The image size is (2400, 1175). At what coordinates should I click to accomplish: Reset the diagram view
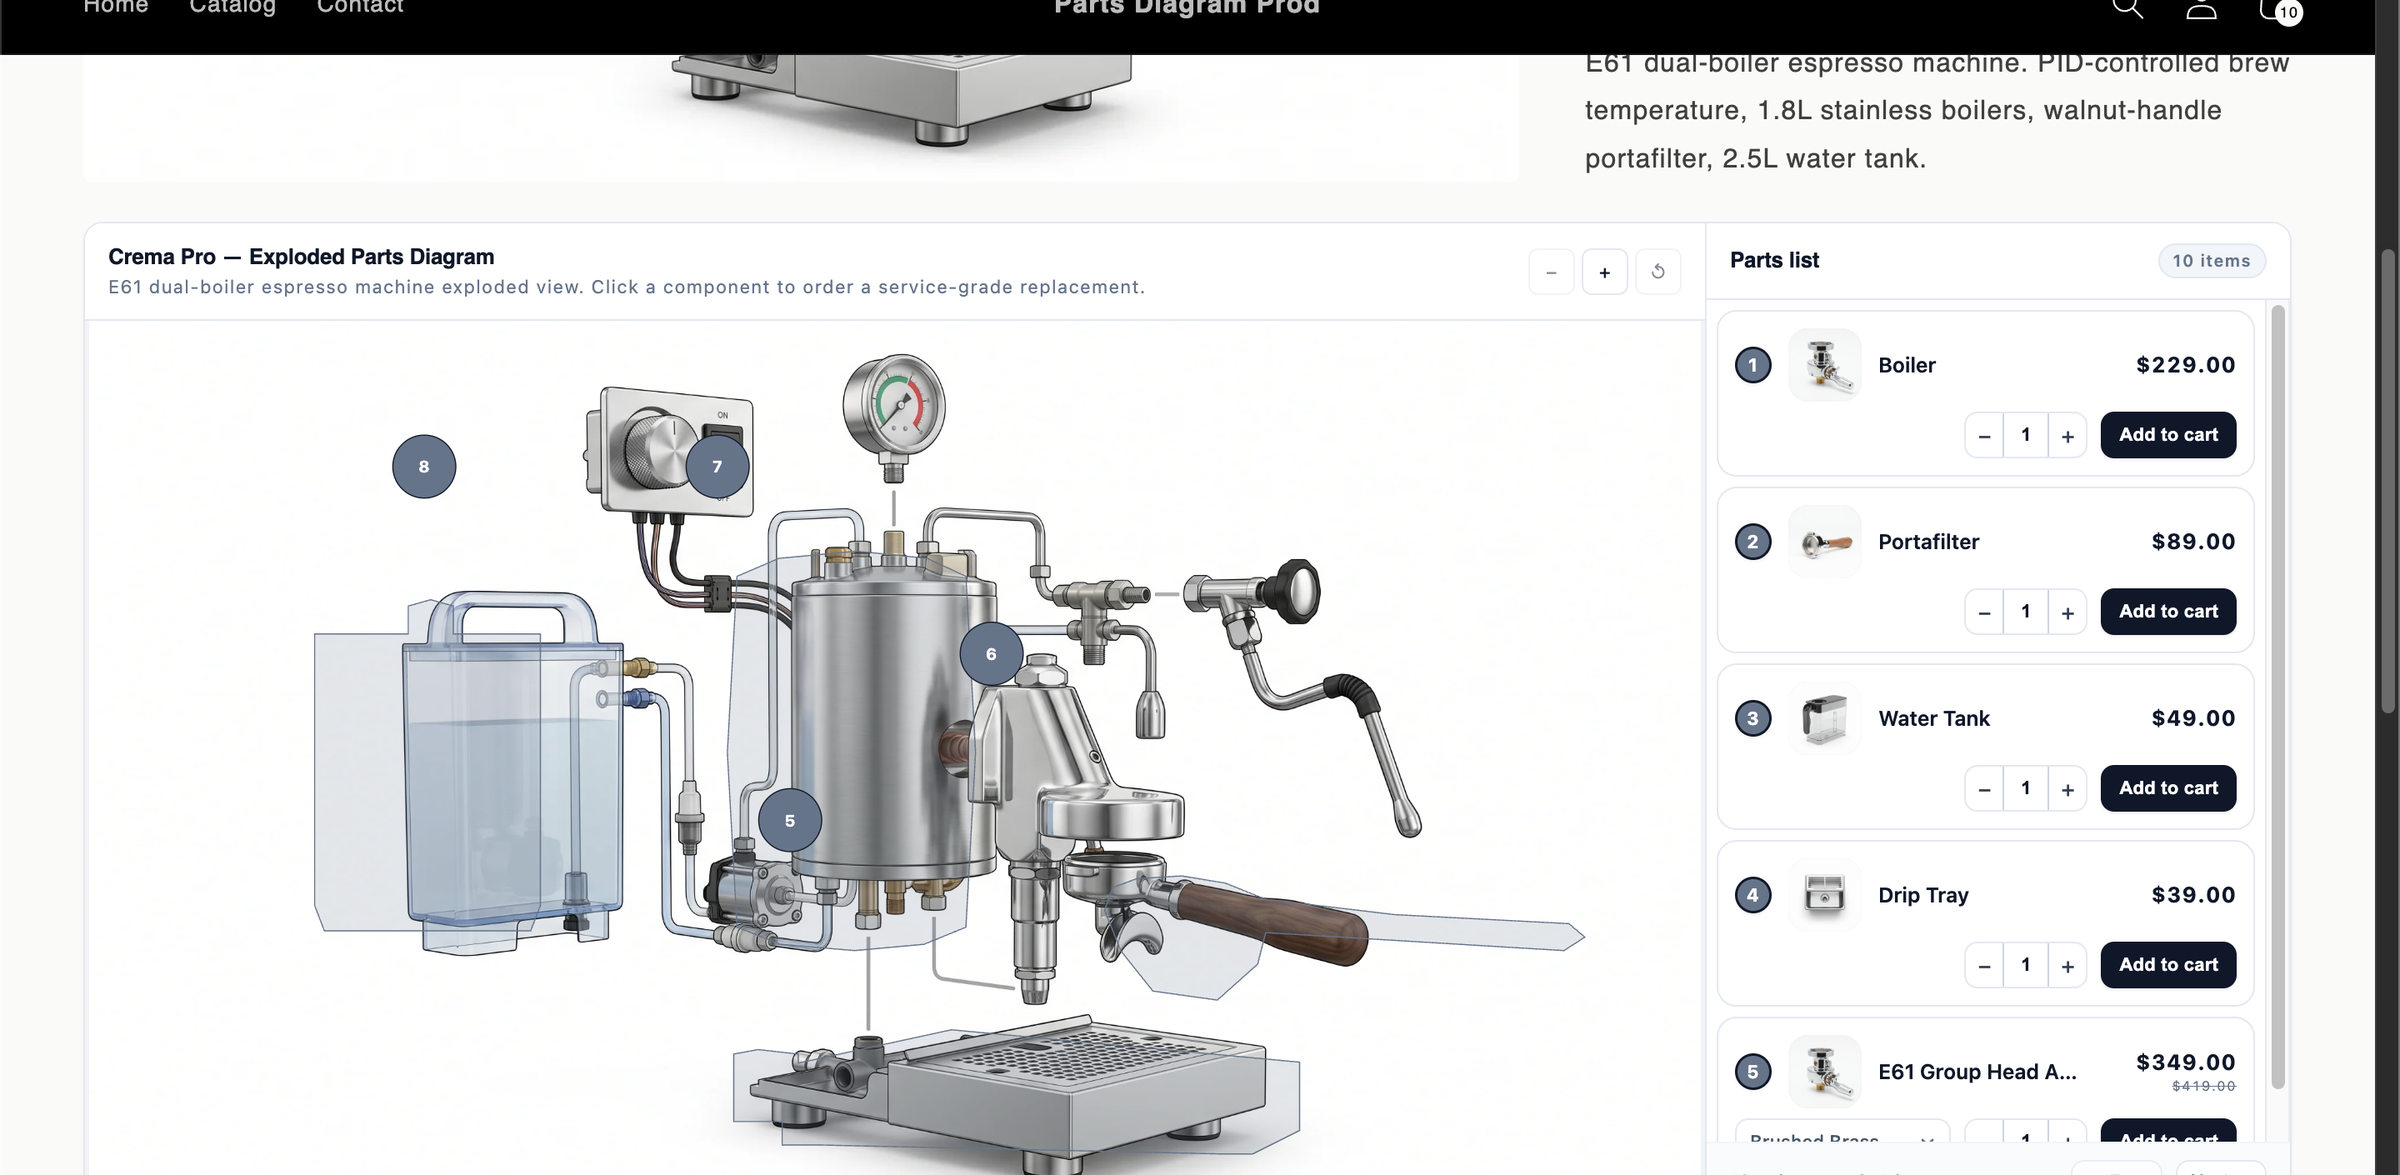click(1658, 272)
